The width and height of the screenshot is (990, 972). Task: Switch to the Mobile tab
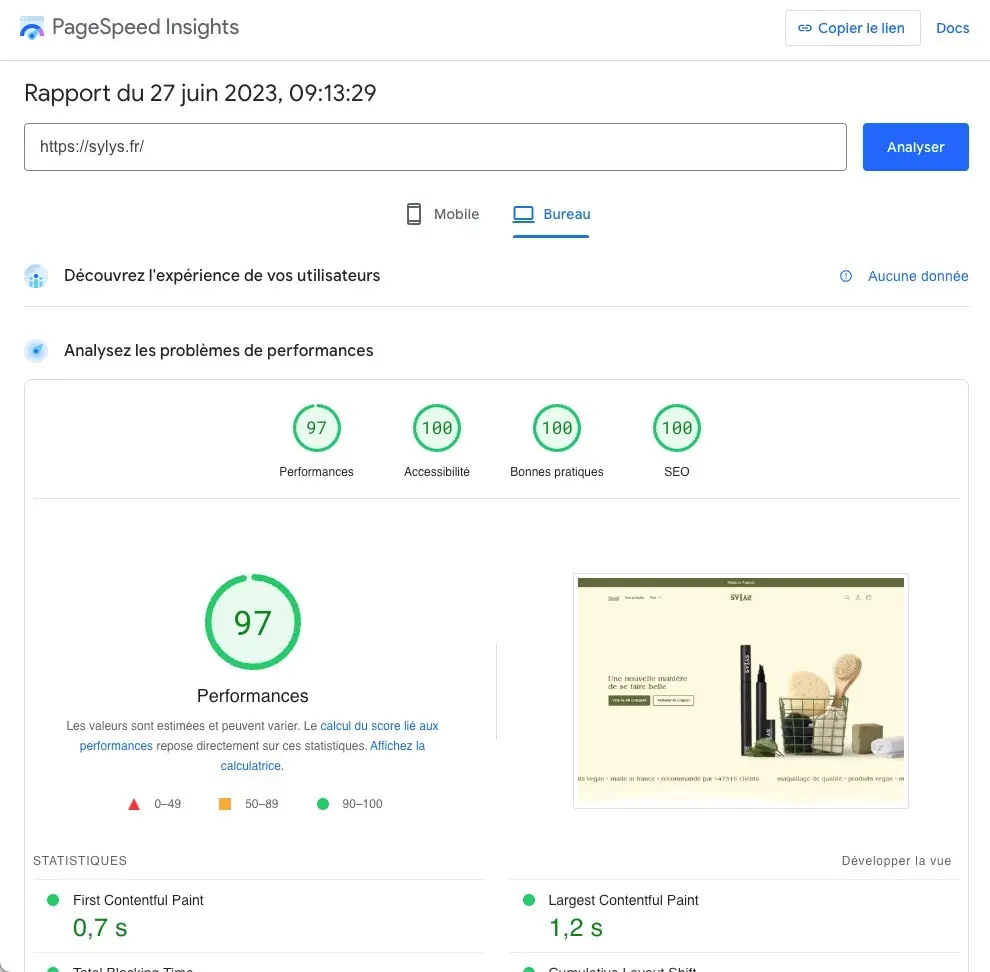click(443, 214)
